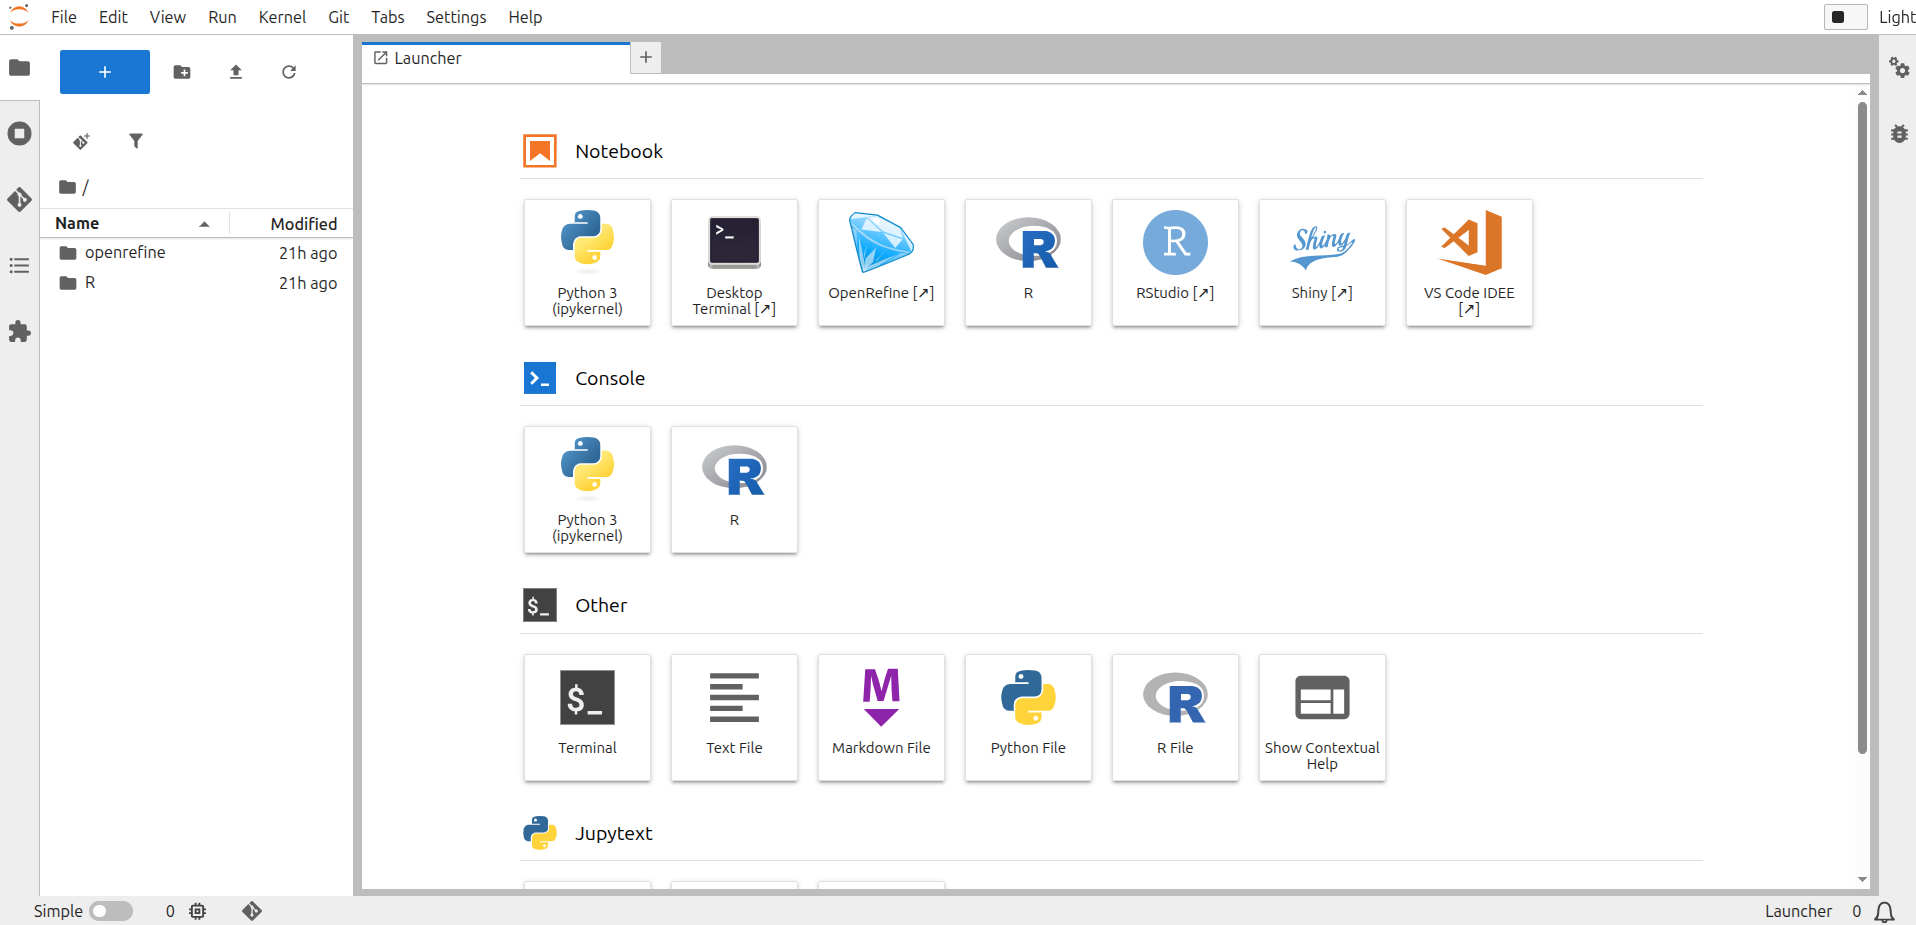Open Running Terminals and Kernels sidebar
This screenshot has width=1916, height=925.
pos(19,134)
